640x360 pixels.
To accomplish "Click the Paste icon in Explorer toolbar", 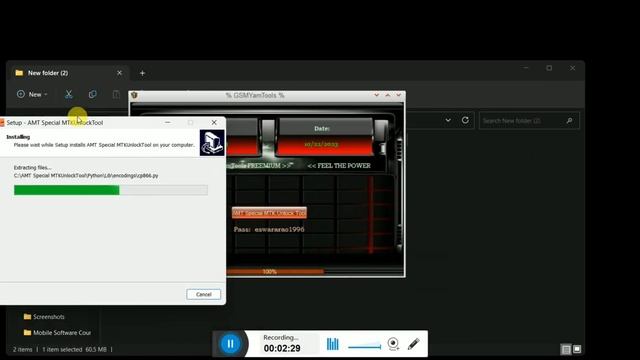I will click(x=116, y=94).
